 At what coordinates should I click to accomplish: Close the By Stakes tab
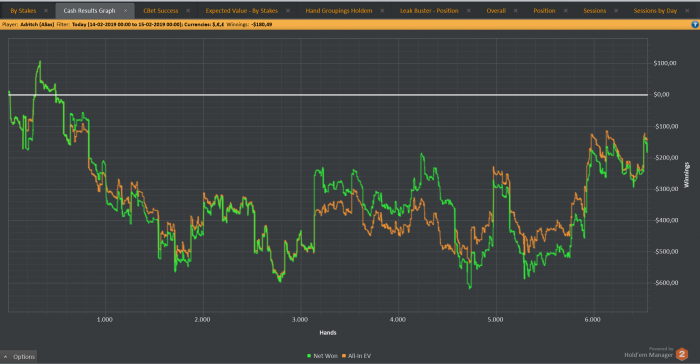click(x=46, y=11)
